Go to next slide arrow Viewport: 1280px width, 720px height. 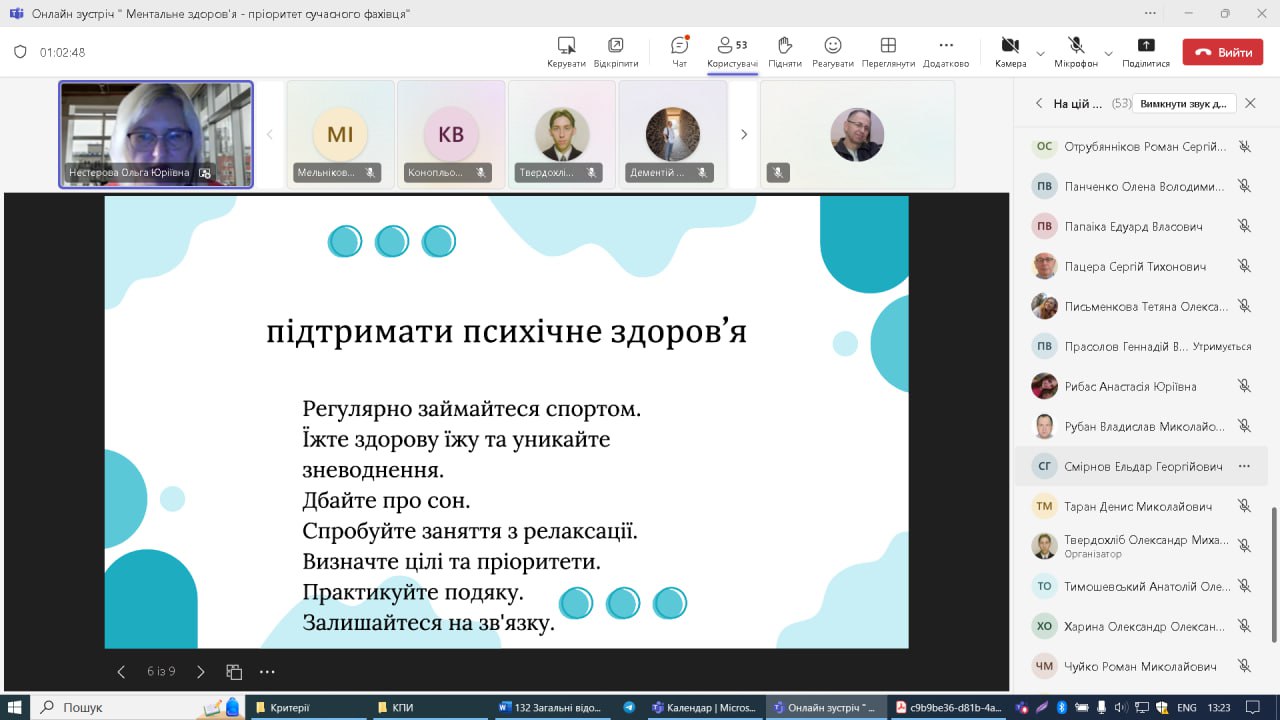click(x=200, y=672)
